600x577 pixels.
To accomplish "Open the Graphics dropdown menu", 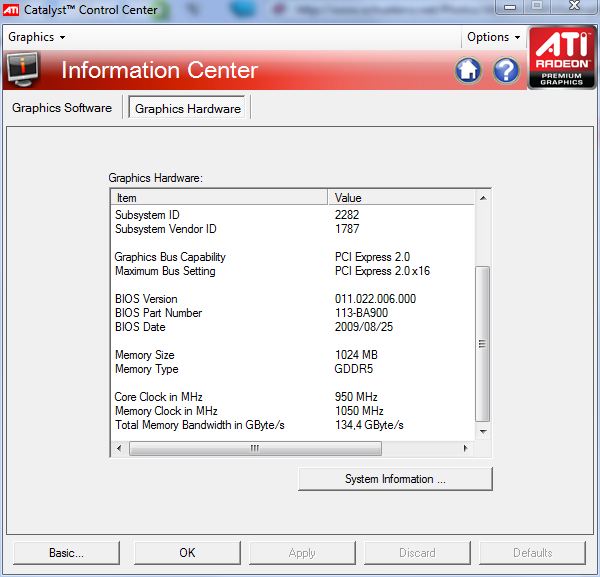I will pyautogui.click(x=36, y=37).
